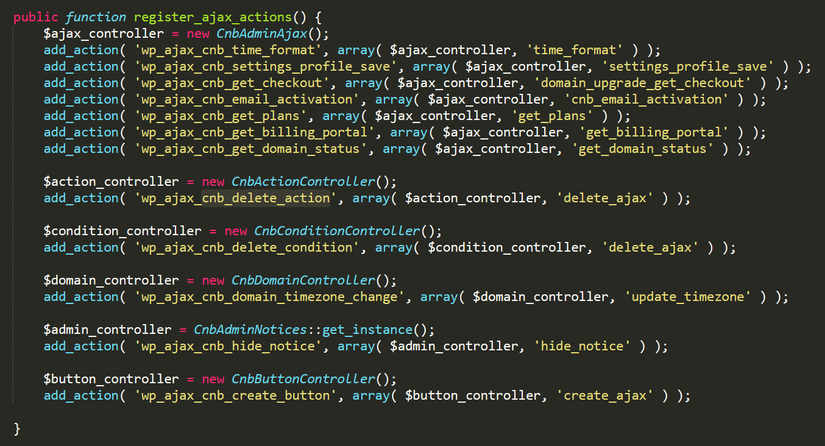Click the highlighted 'wp_ajax_cnb_delete_action' string

236,198
